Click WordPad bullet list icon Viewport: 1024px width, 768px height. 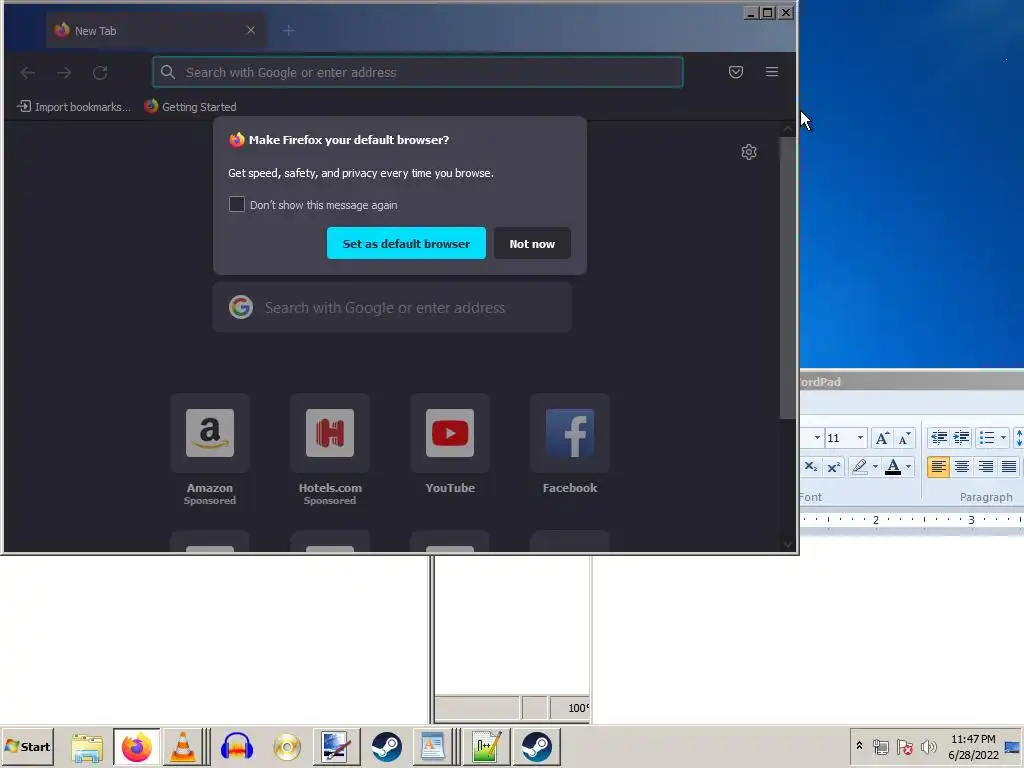(987, 438)
